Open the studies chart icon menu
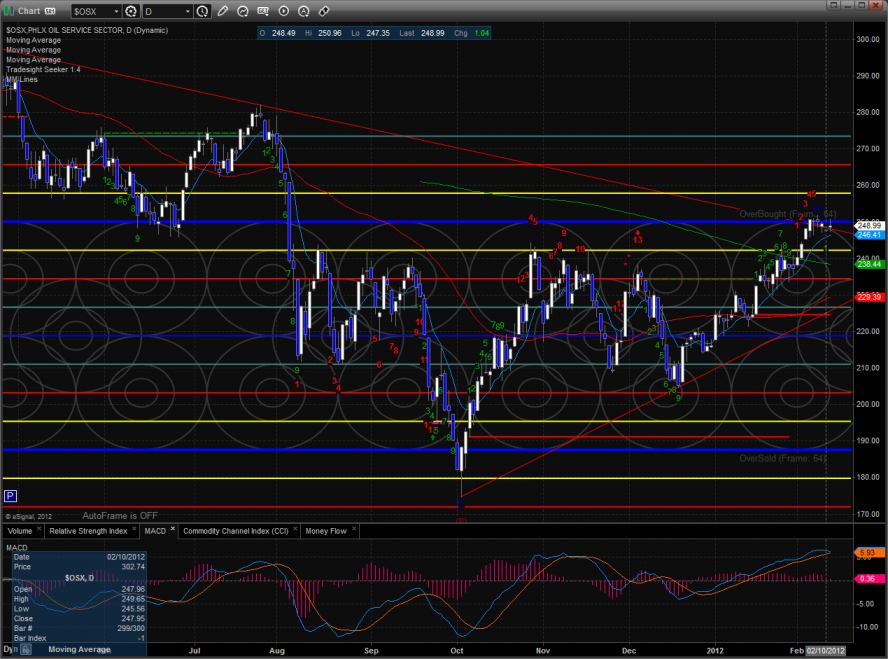Viewport: 888px width, 659px height. tap(243, 11)
